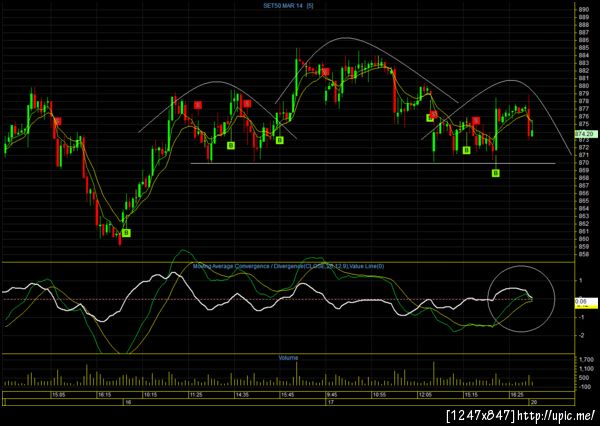Click the 500 volume axis label
The height and width of the screenshot is (426, 600).
pos(584,378)
